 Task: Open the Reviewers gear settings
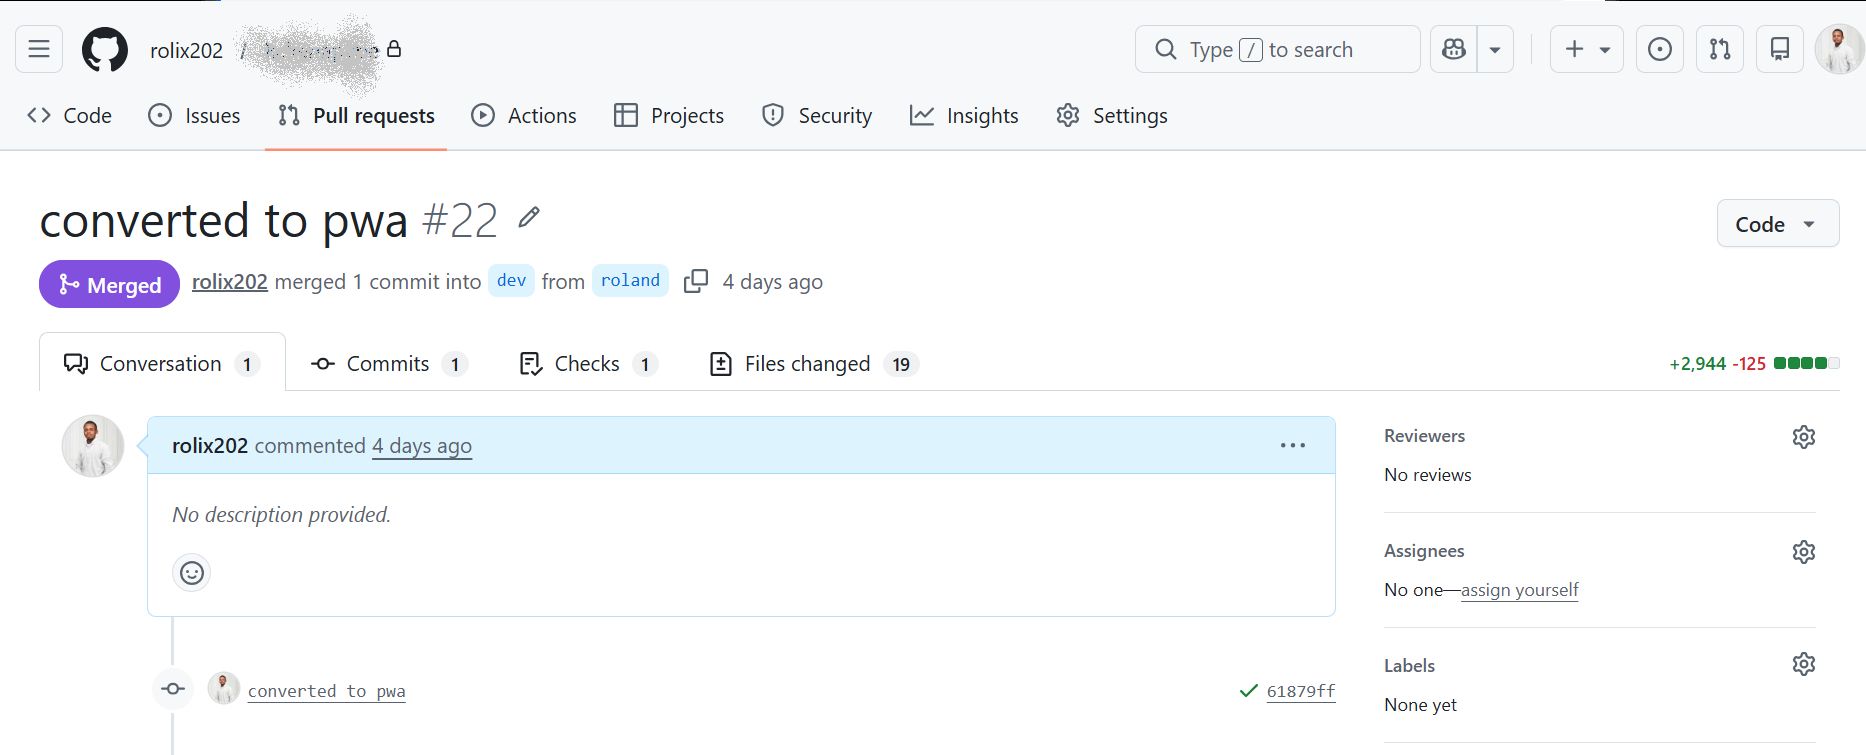(x=1804, y=437)
